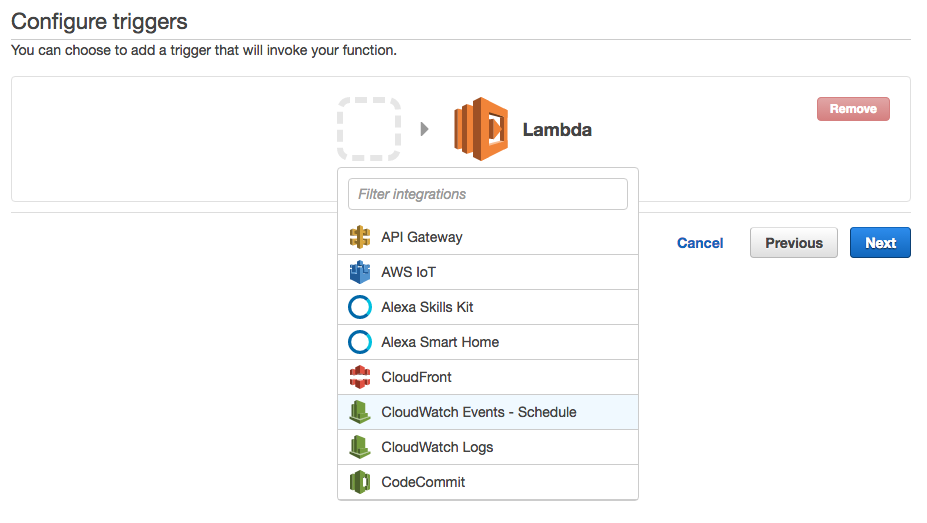The height and width of the screenshot is (523, 927).
Task: Pick Alexa Skills Kit from list
Action: [427, 307]
